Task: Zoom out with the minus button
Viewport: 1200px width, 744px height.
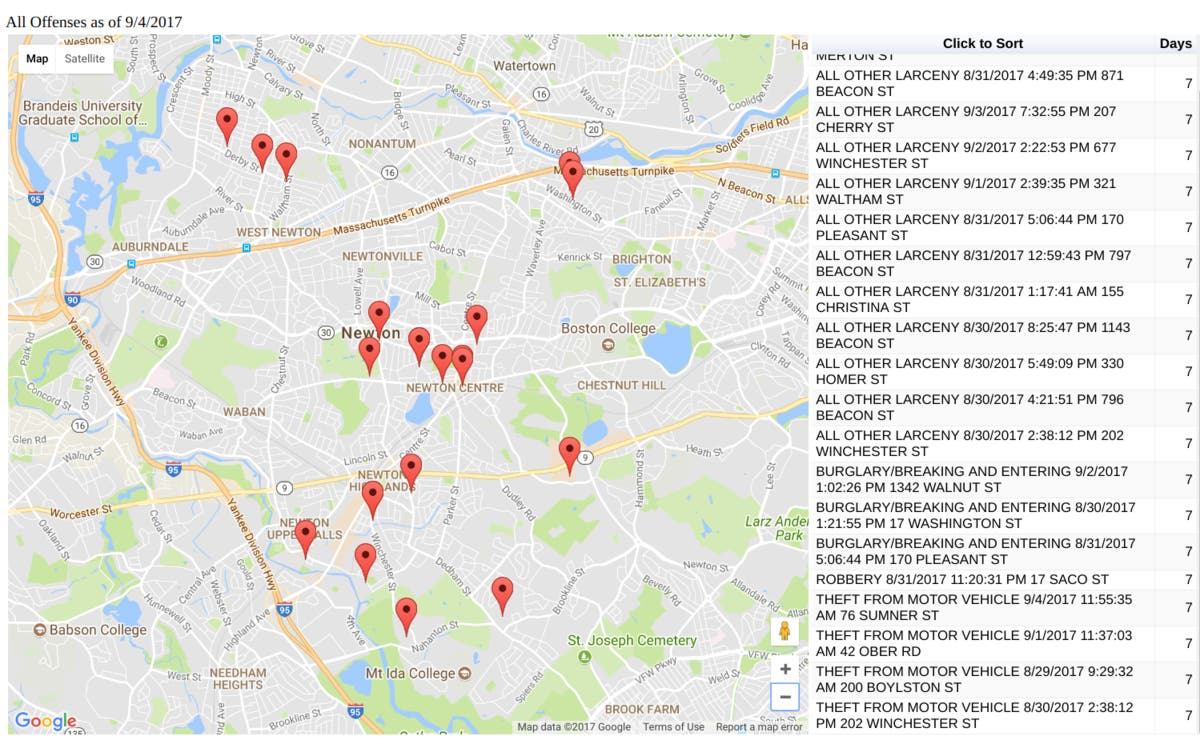Action: 785,697
